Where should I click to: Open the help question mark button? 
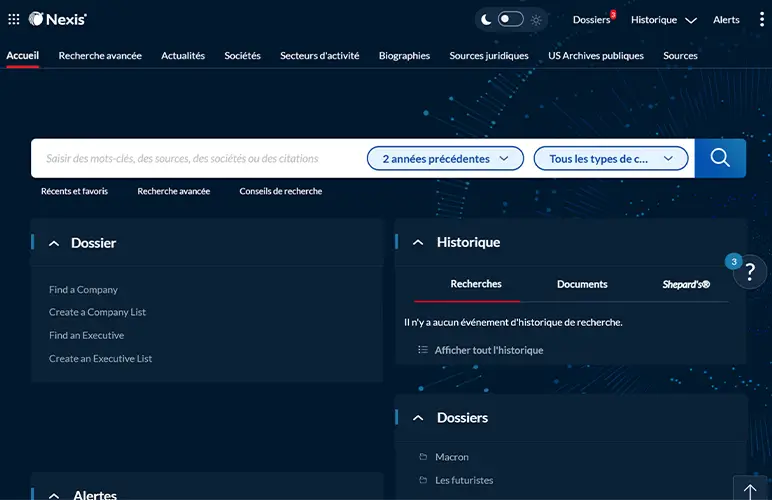tap(750, 271)
